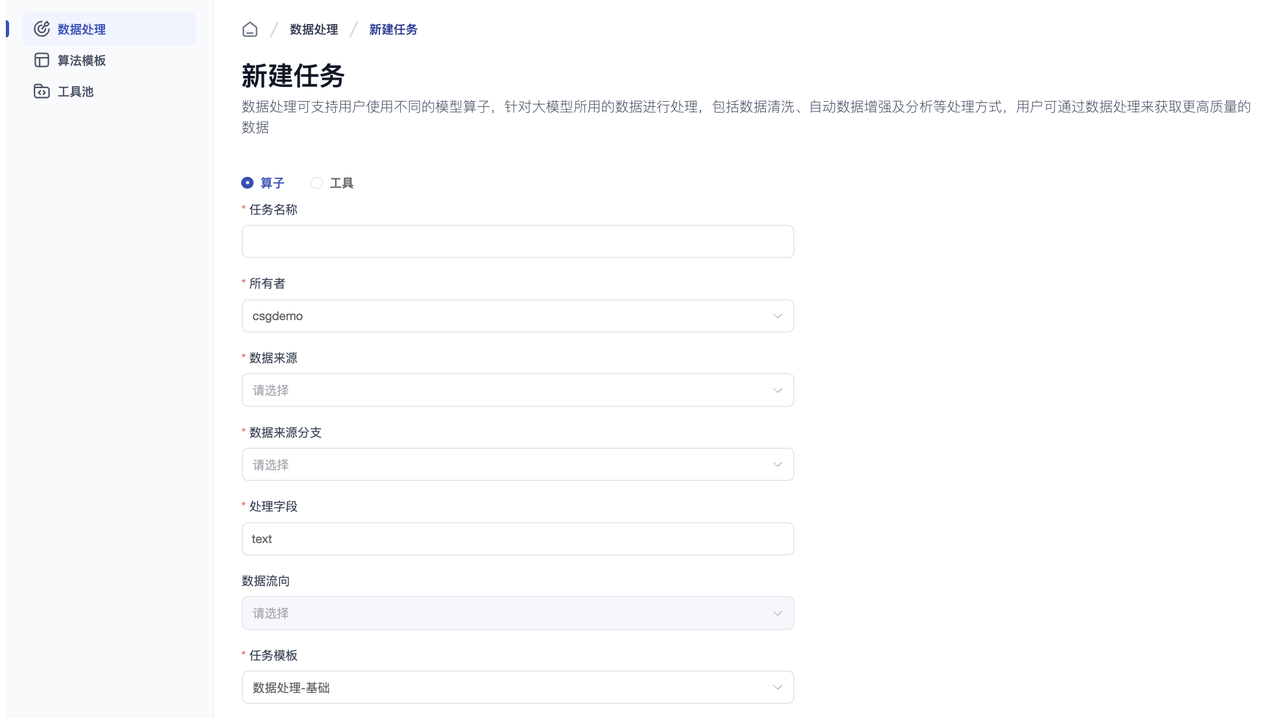The height and width of the screenshot is (718, 1280).
Task: Select 数据处理 in the sidebar menu
Action: point(82,30)
